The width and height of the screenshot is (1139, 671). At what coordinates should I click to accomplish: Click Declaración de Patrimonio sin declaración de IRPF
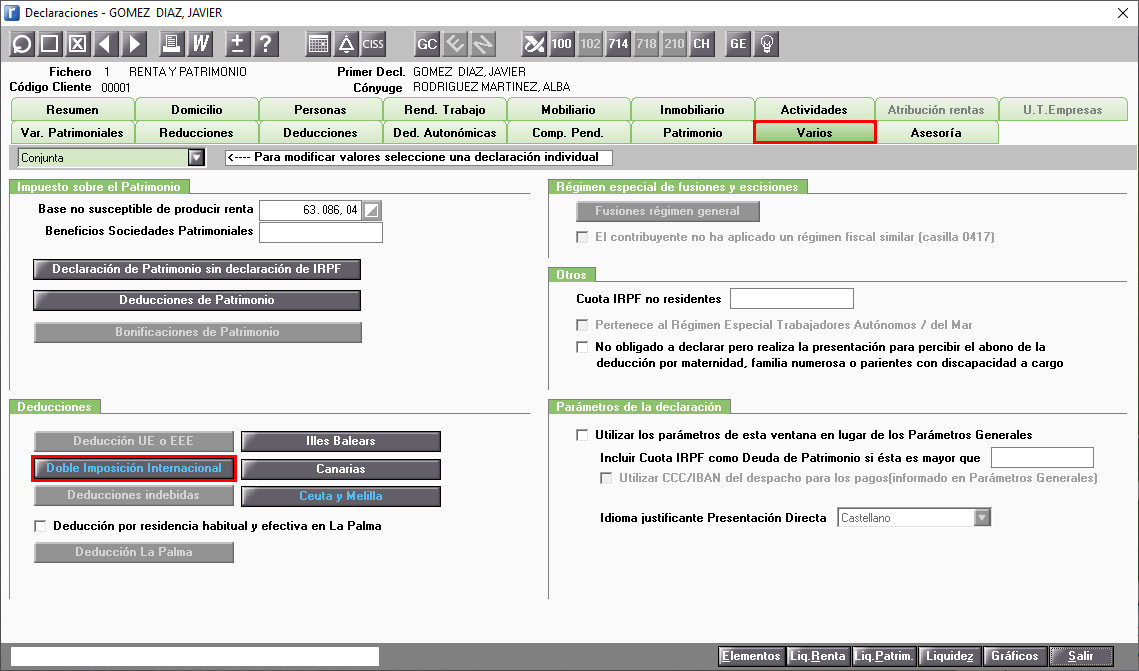[x=197, y=269]
